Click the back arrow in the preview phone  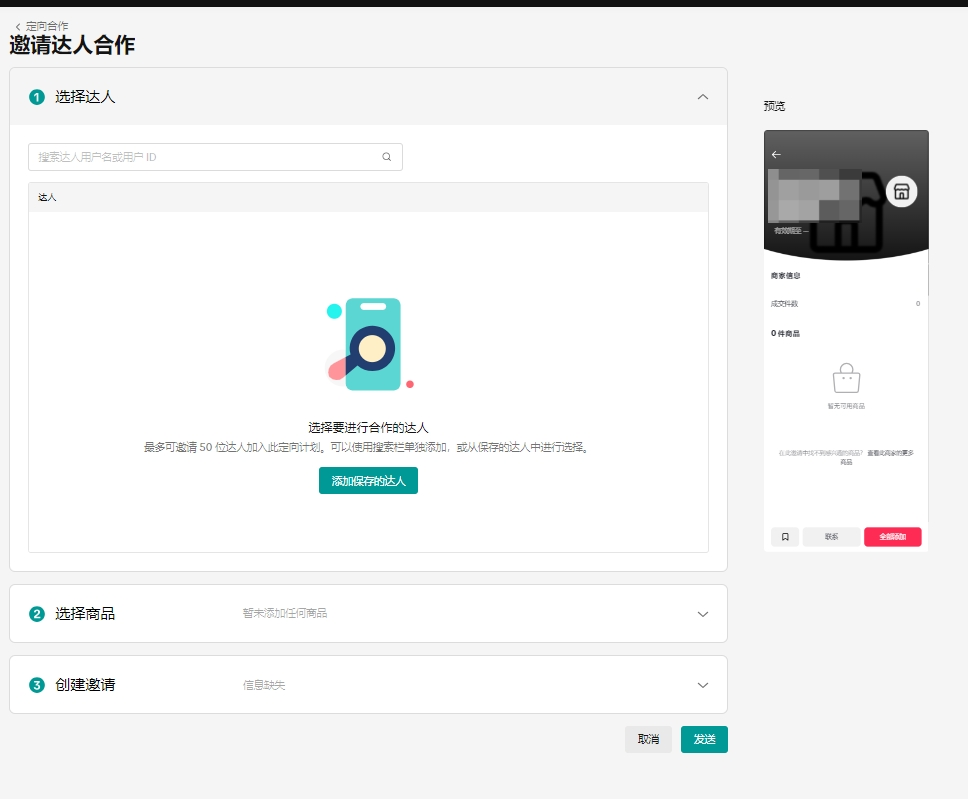[x=776, y=154]
